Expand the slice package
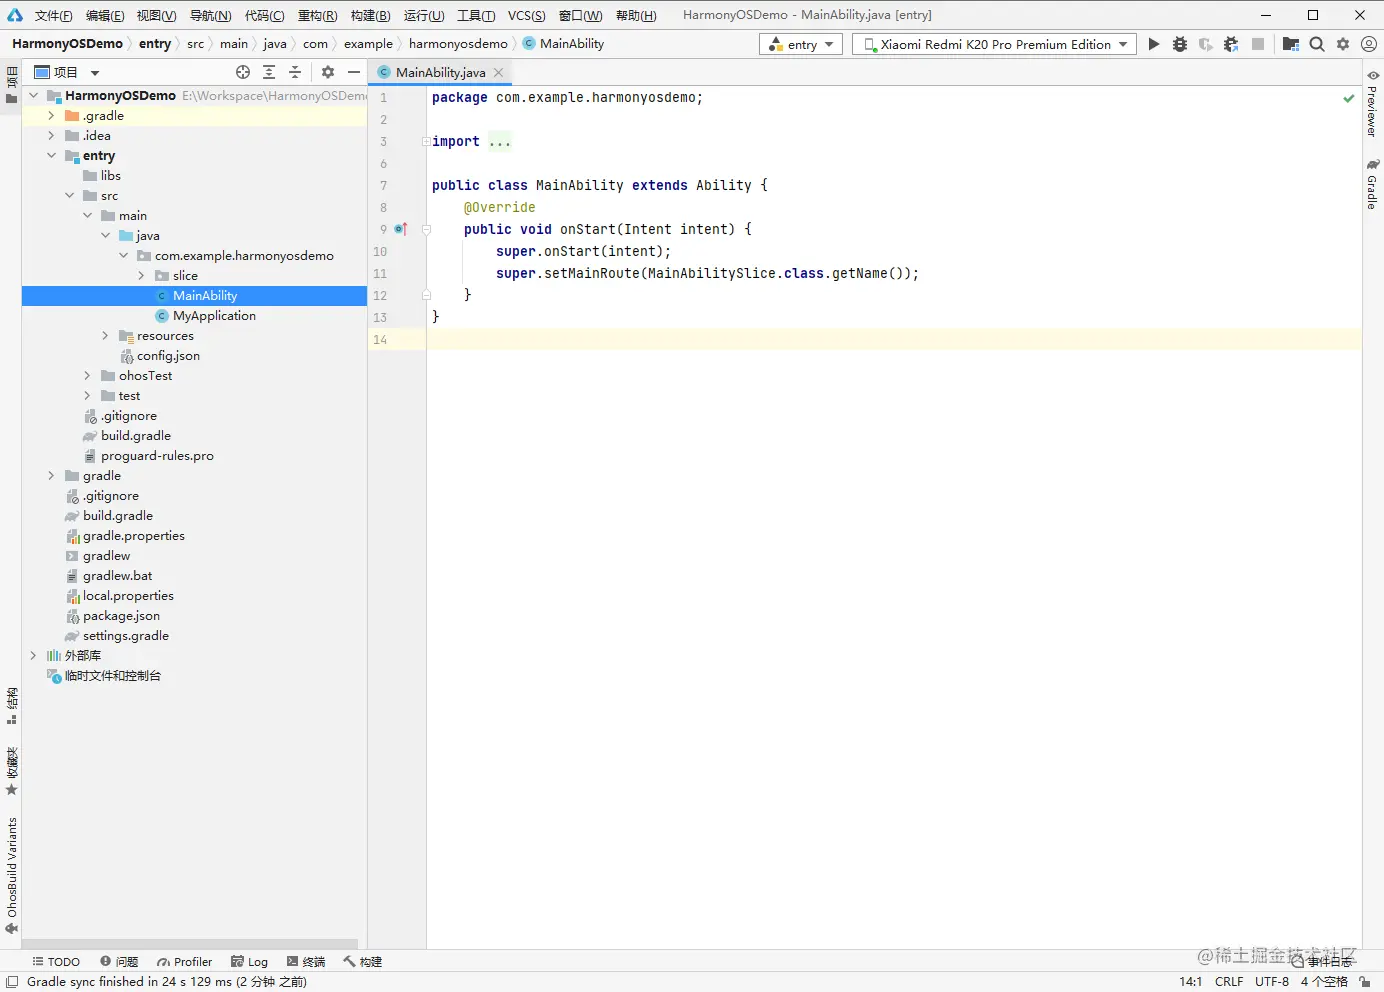The height and width of the screenshot is (992, 1384). coord(142,276)
